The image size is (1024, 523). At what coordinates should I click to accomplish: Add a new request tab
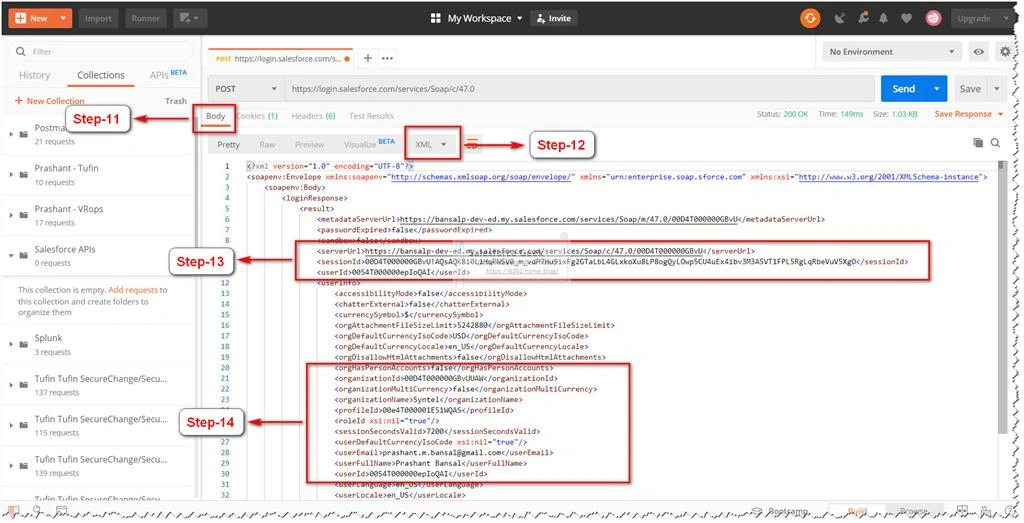pos(368,58)
